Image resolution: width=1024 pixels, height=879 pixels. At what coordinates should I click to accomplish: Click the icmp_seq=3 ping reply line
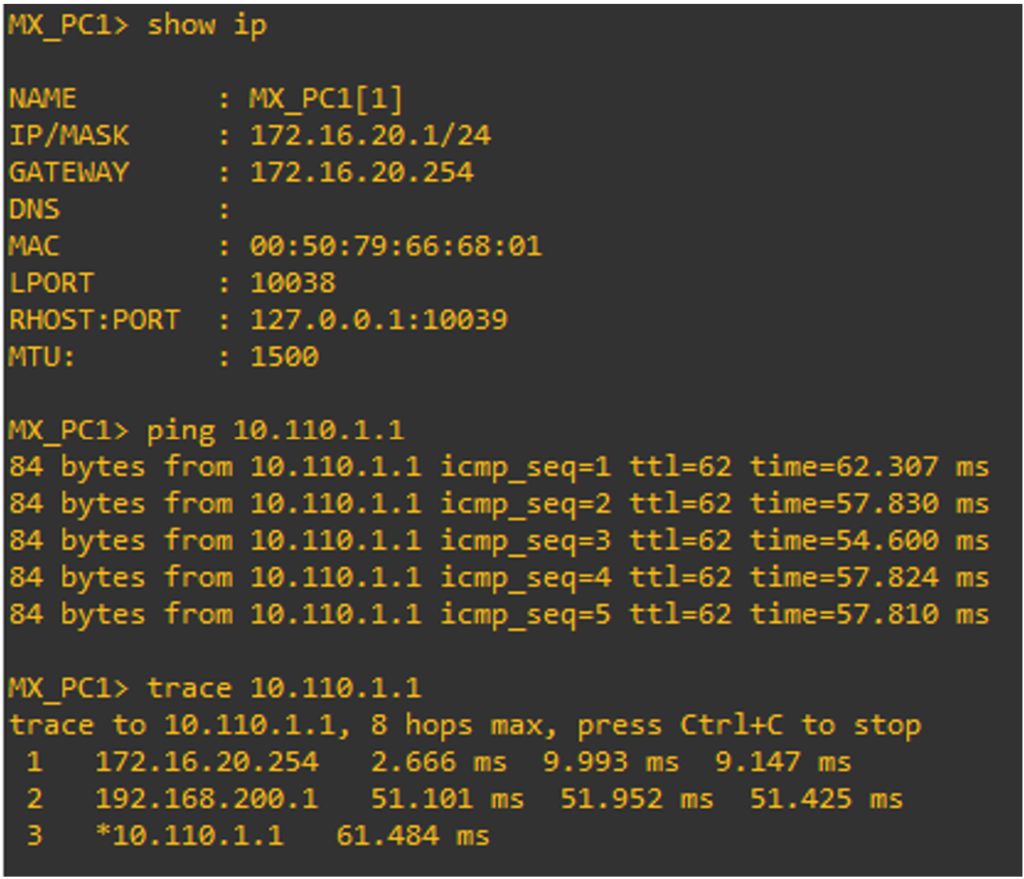point(498,541)
